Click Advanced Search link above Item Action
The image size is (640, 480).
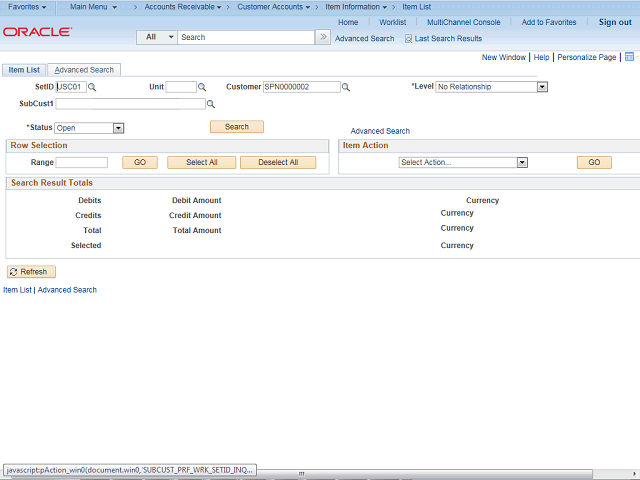coord(380,131)
